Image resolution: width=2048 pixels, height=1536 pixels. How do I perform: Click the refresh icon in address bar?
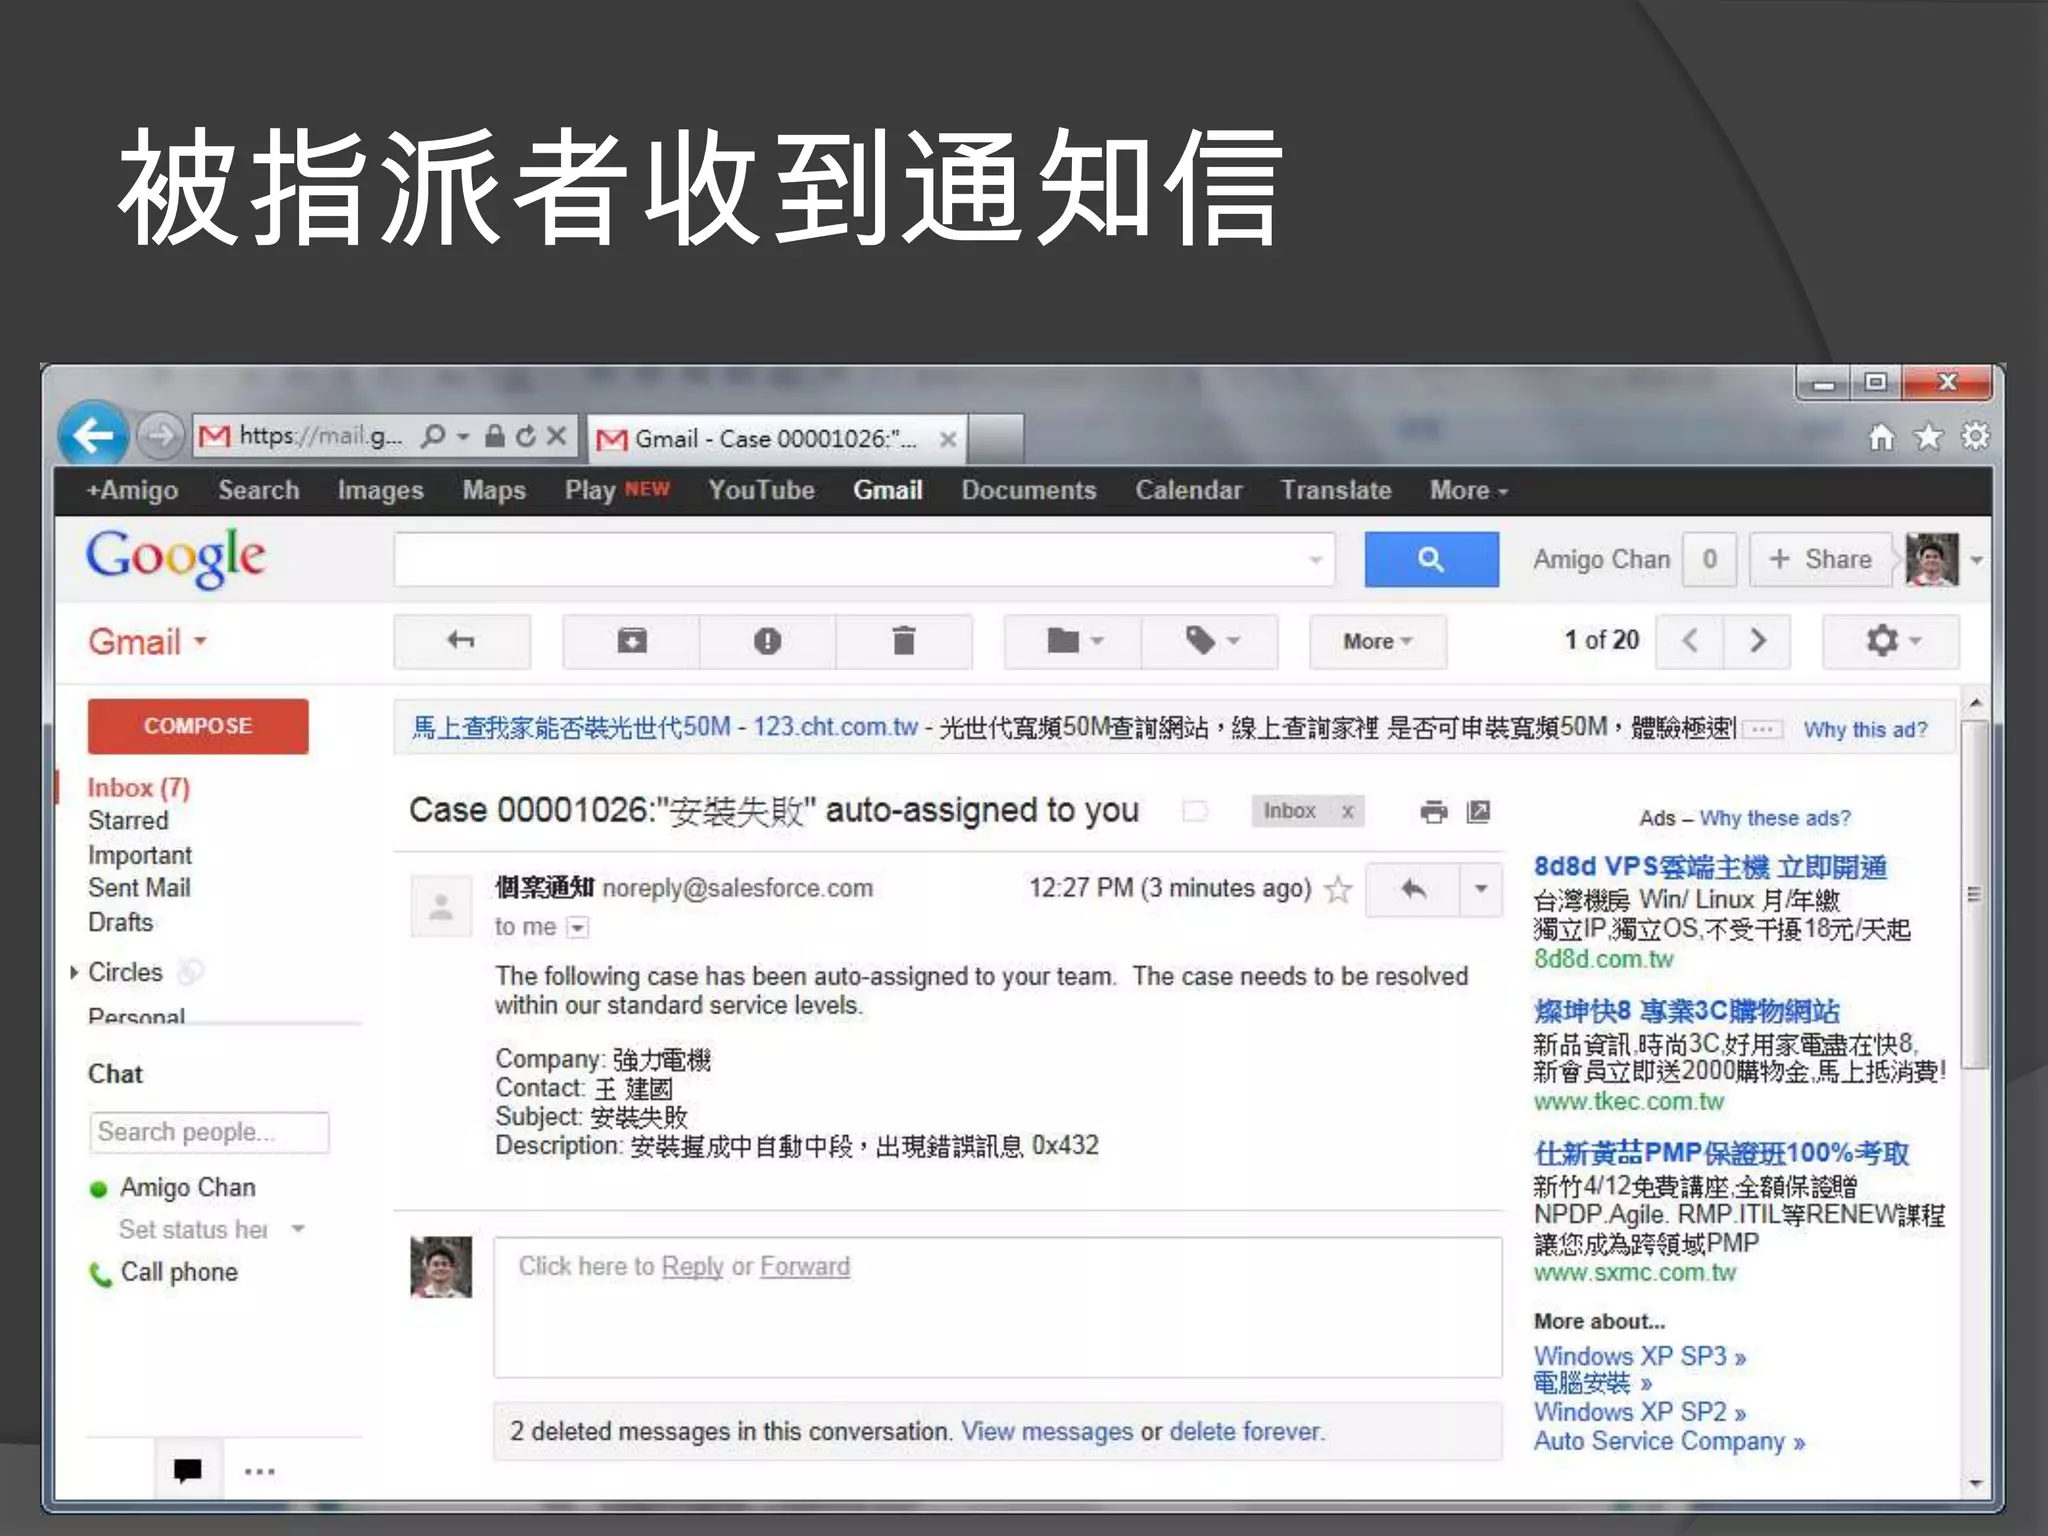(526, 436)
